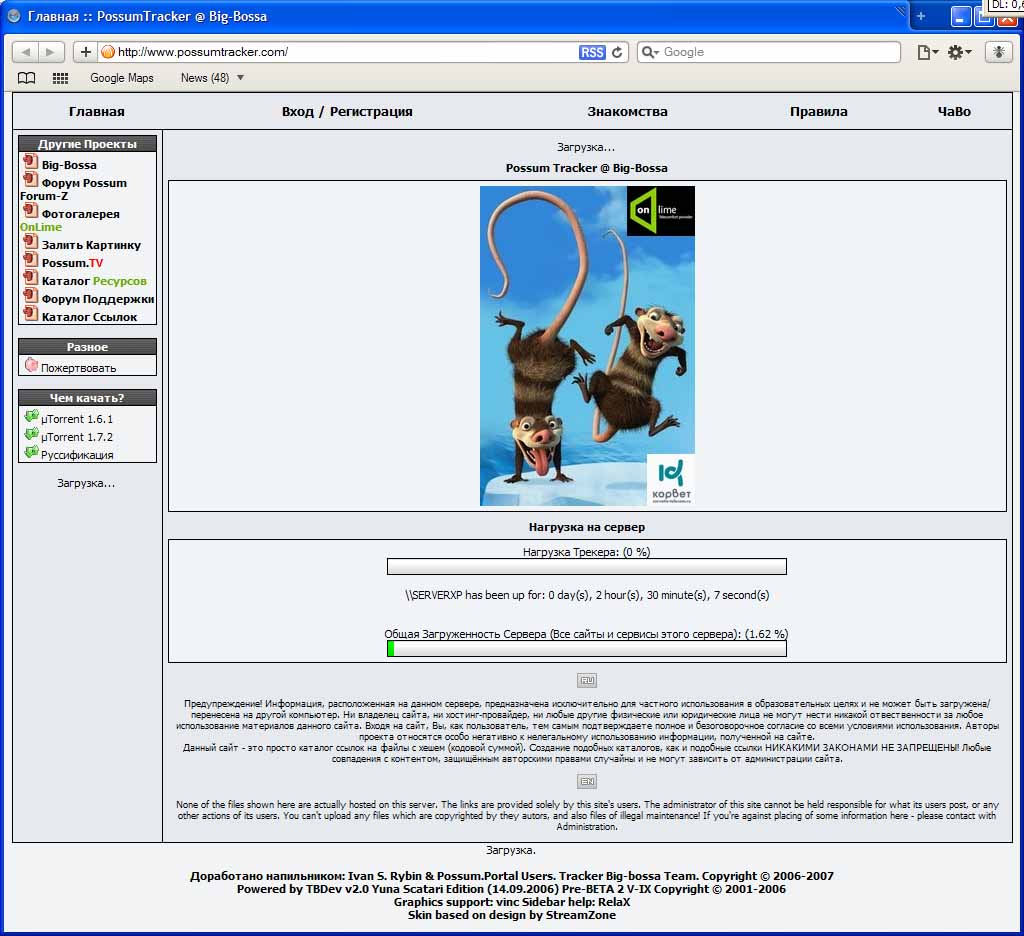1024x936 pixels.
Task: Show bookmarks with the open book icon
Action: [x=26, y=78]
